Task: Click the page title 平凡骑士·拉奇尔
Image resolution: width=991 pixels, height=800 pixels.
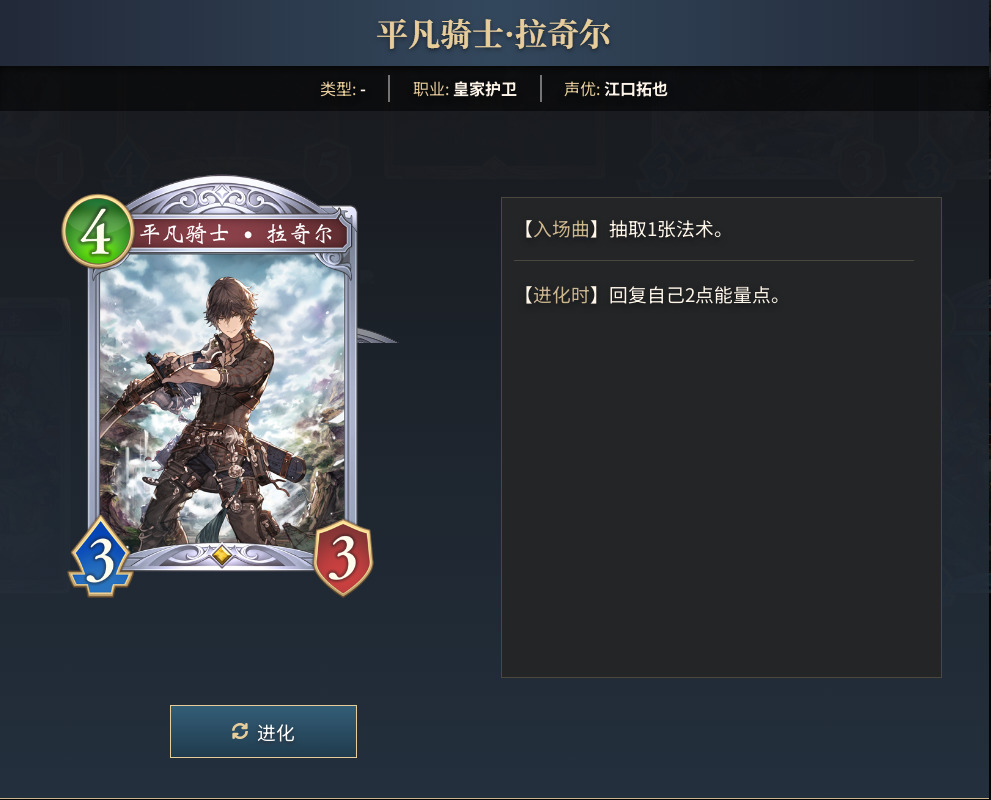Action: (x=494, y=34)
